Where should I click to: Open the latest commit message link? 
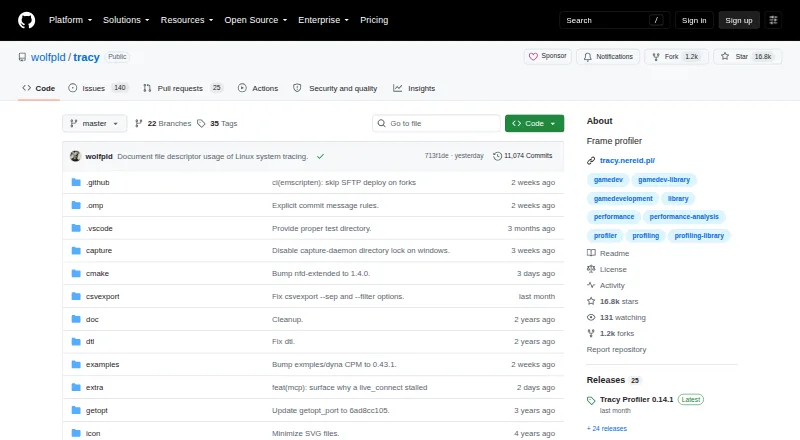[x=213, y=157]
